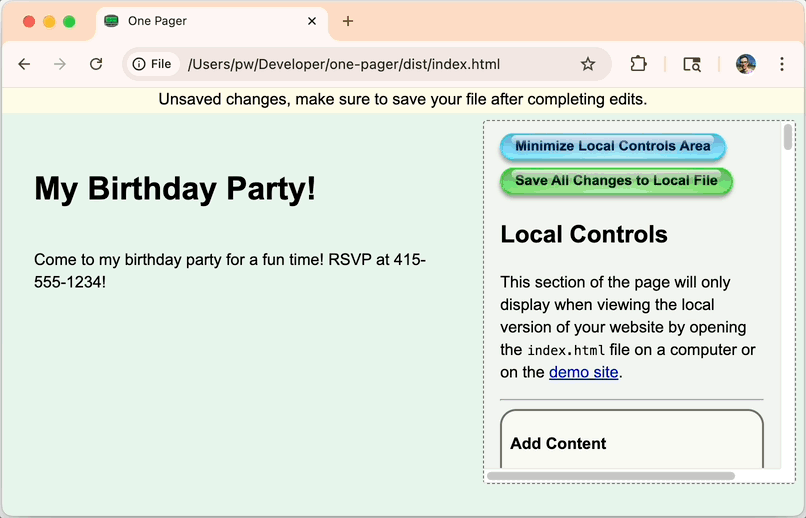Image resolution: width=806 pixels, height=518 pixels.
Task: Follow the demo site link
Action: pos(583,372)
